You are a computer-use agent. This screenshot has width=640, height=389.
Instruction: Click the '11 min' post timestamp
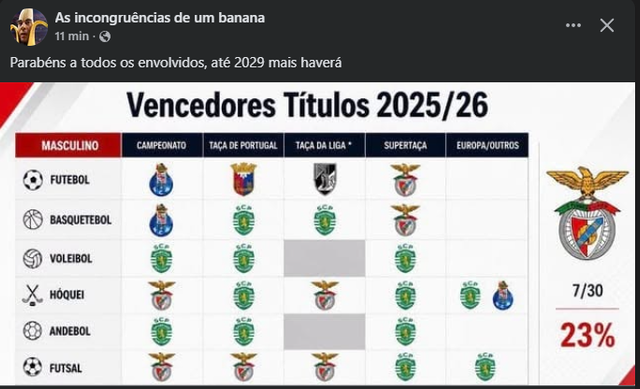[72, 36]
